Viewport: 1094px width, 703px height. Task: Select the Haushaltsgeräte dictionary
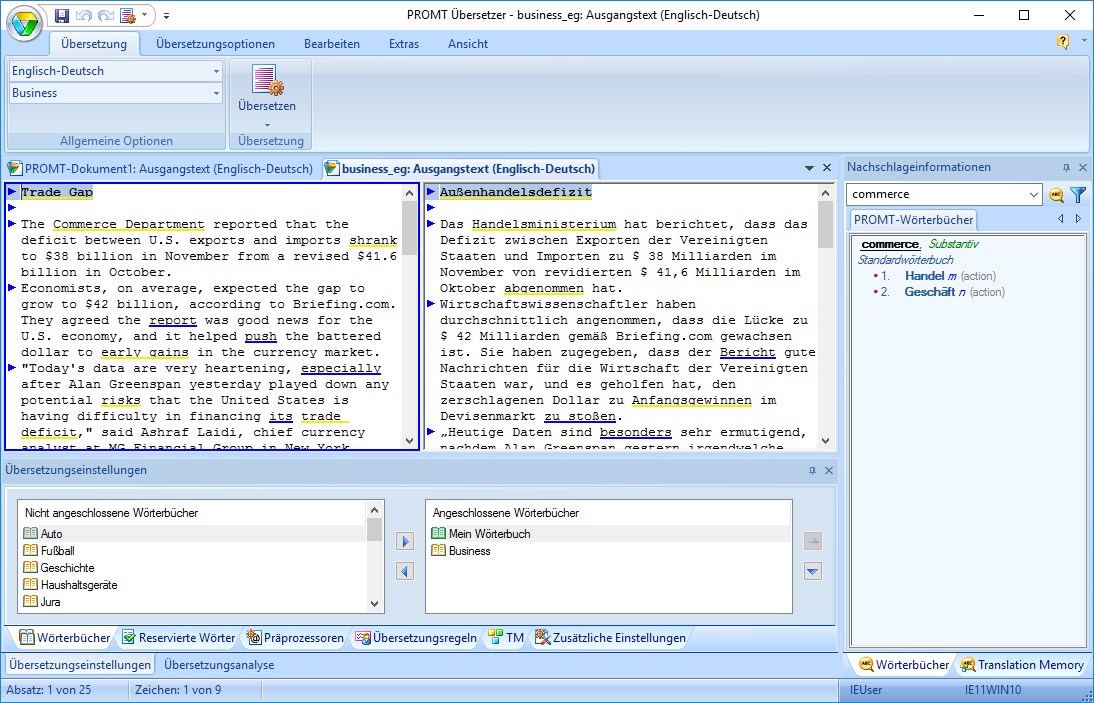pyautogui.click(x=193, y=584)
